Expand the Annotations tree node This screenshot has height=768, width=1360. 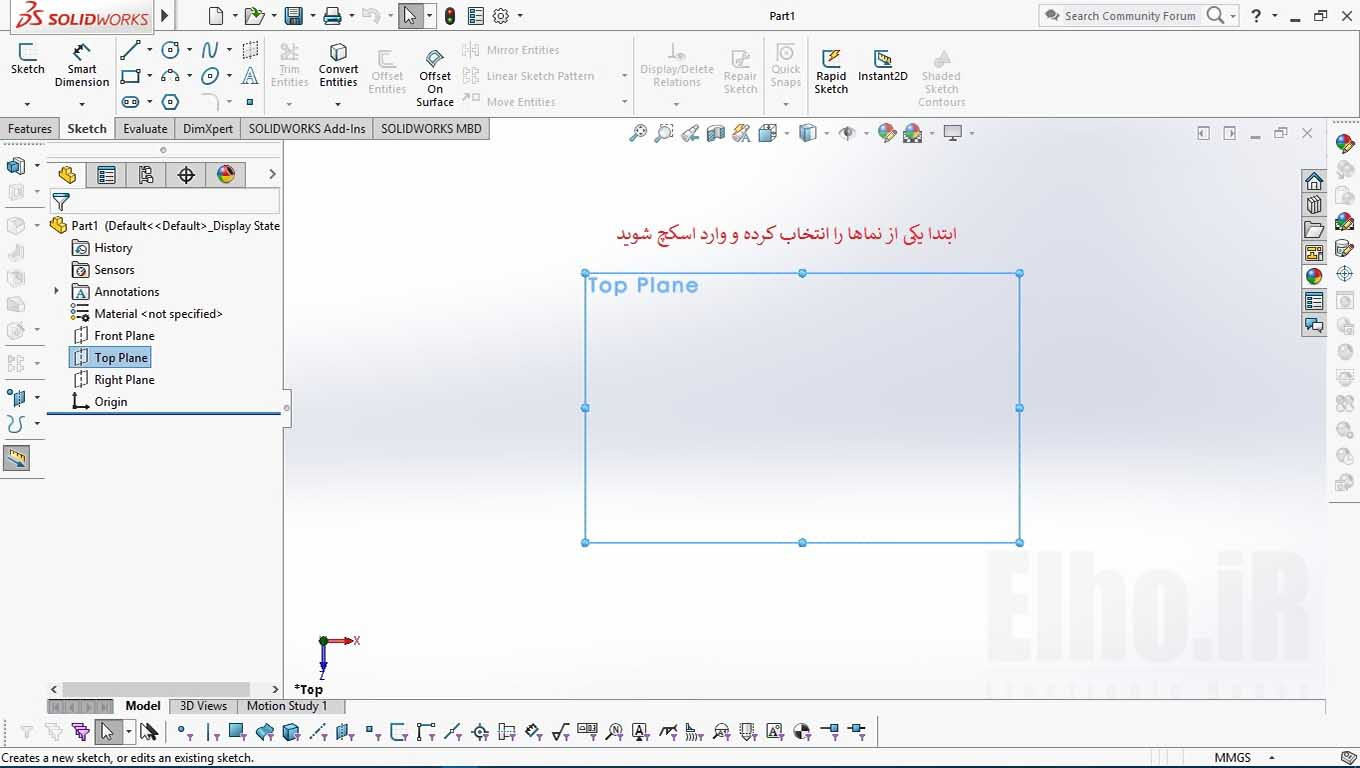[x=56, y=292]
